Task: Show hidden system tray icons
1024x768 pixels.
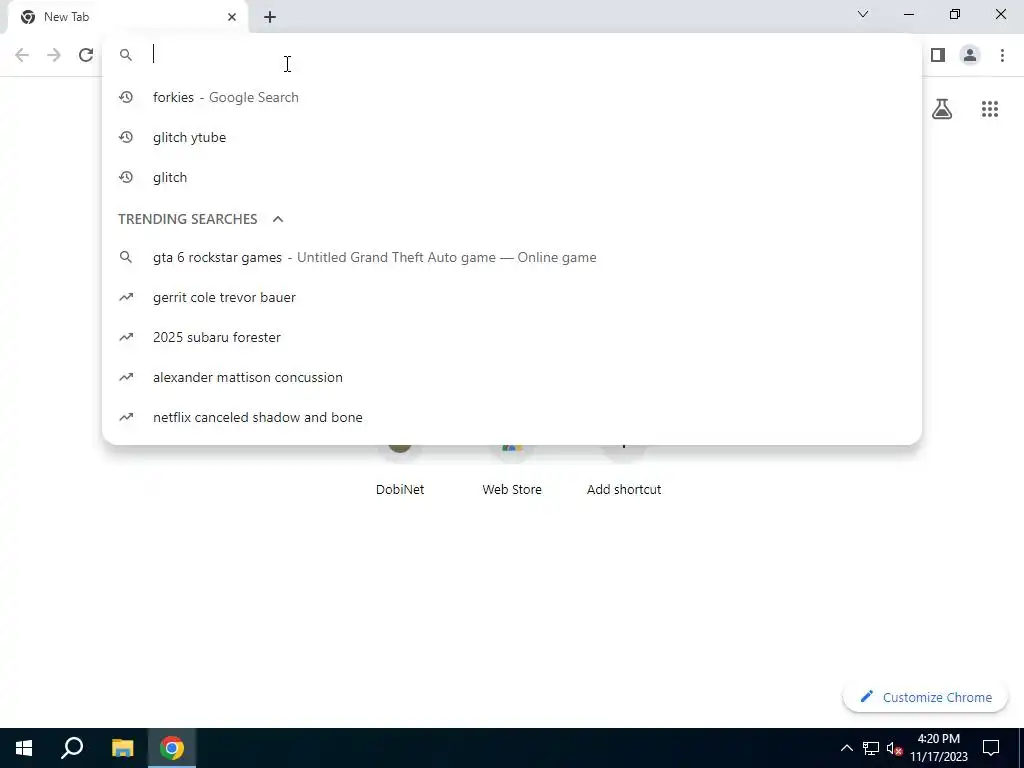Action: pos(846,748)
